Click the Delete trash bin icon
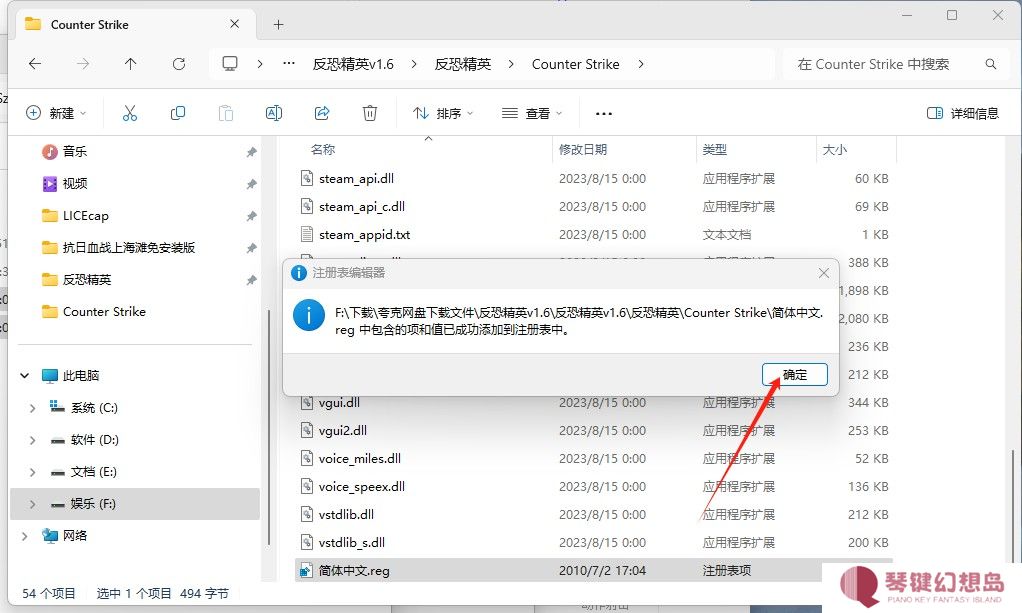The image size is (1022, 613). [370, 113]
